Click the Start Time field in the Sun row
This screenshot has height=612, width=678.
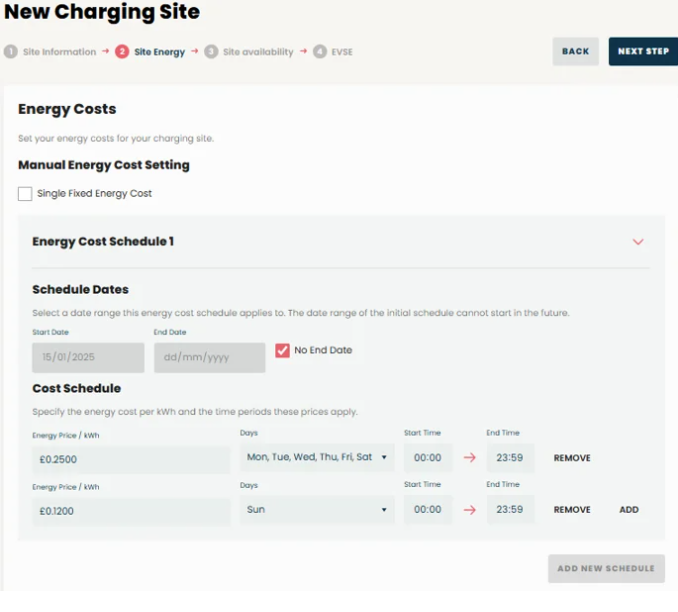coord(428,509)
